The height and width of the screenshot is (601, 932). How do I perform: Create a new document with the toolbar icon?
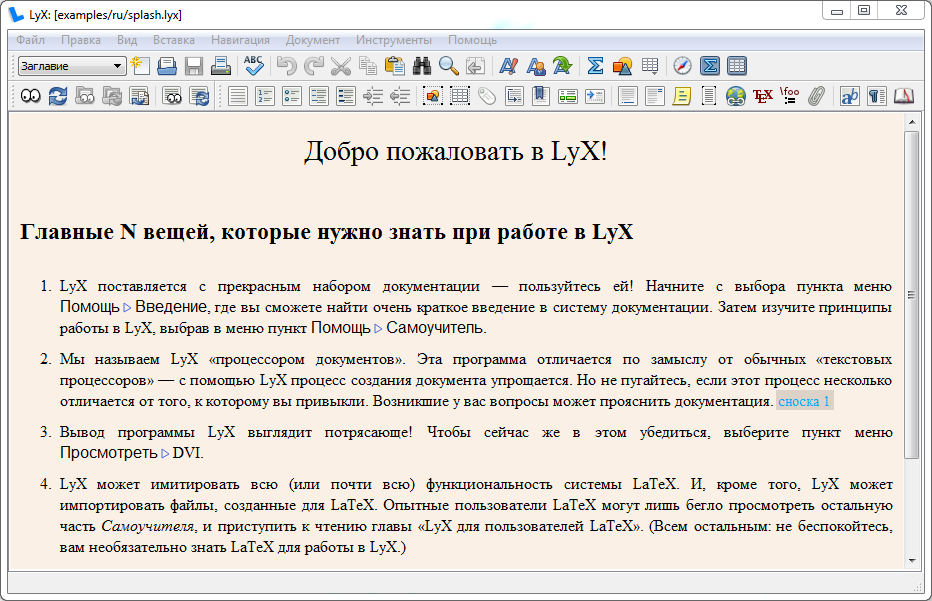[140, 66]
